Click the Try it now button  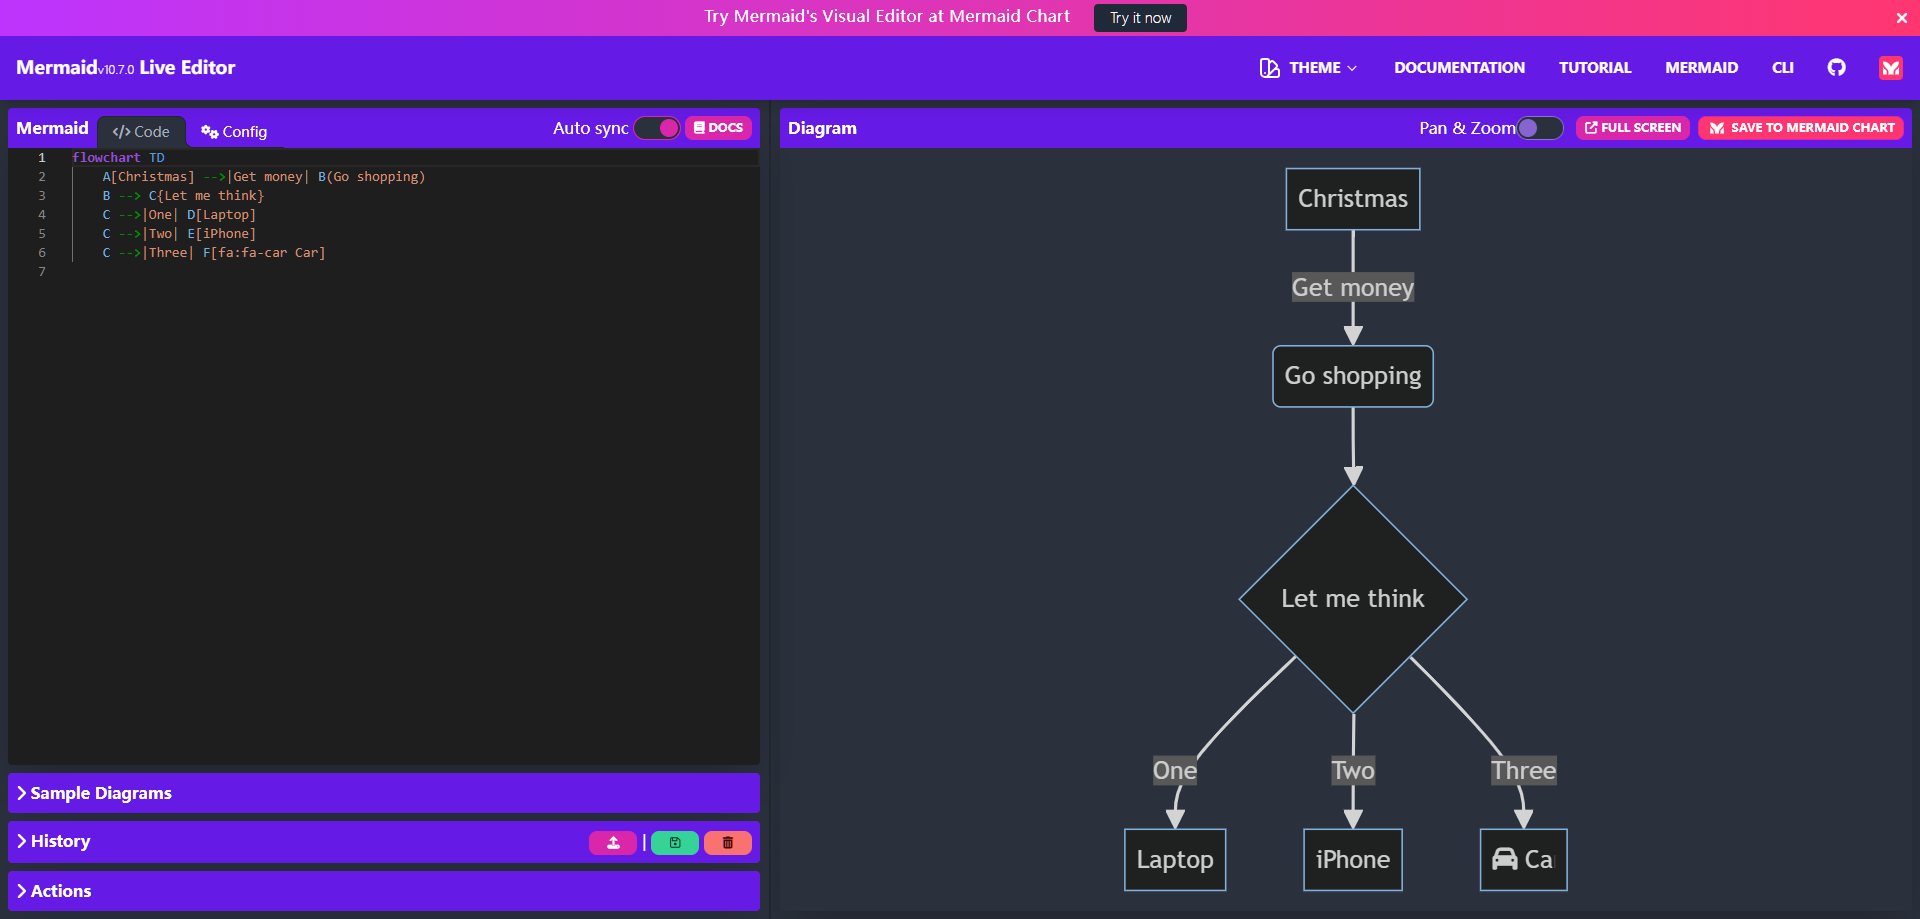click(x=1140, y=18)
